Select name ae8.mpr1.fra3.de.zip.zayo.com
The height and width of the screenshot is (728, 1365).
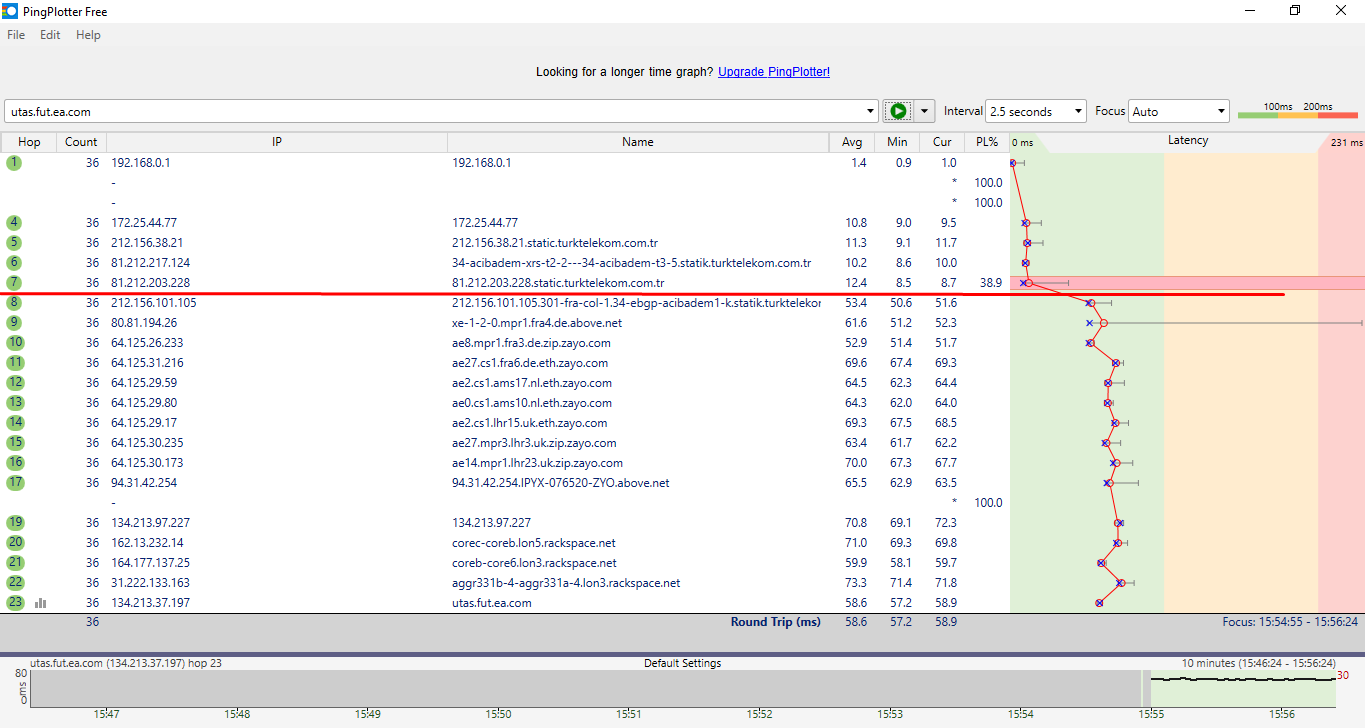(532, 342)
